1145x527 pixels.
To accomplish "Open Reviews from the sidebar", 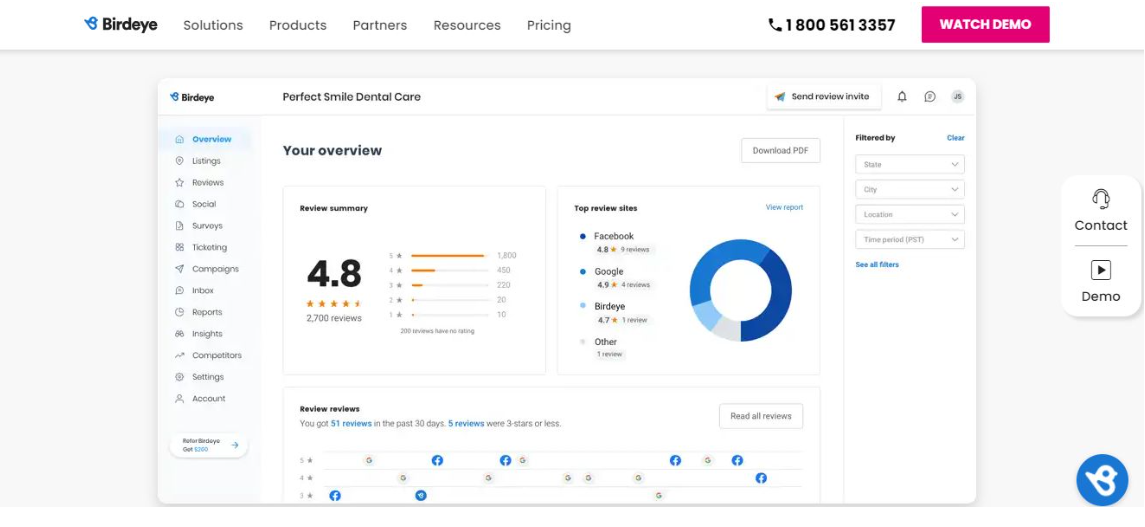I will pos(208,182).
